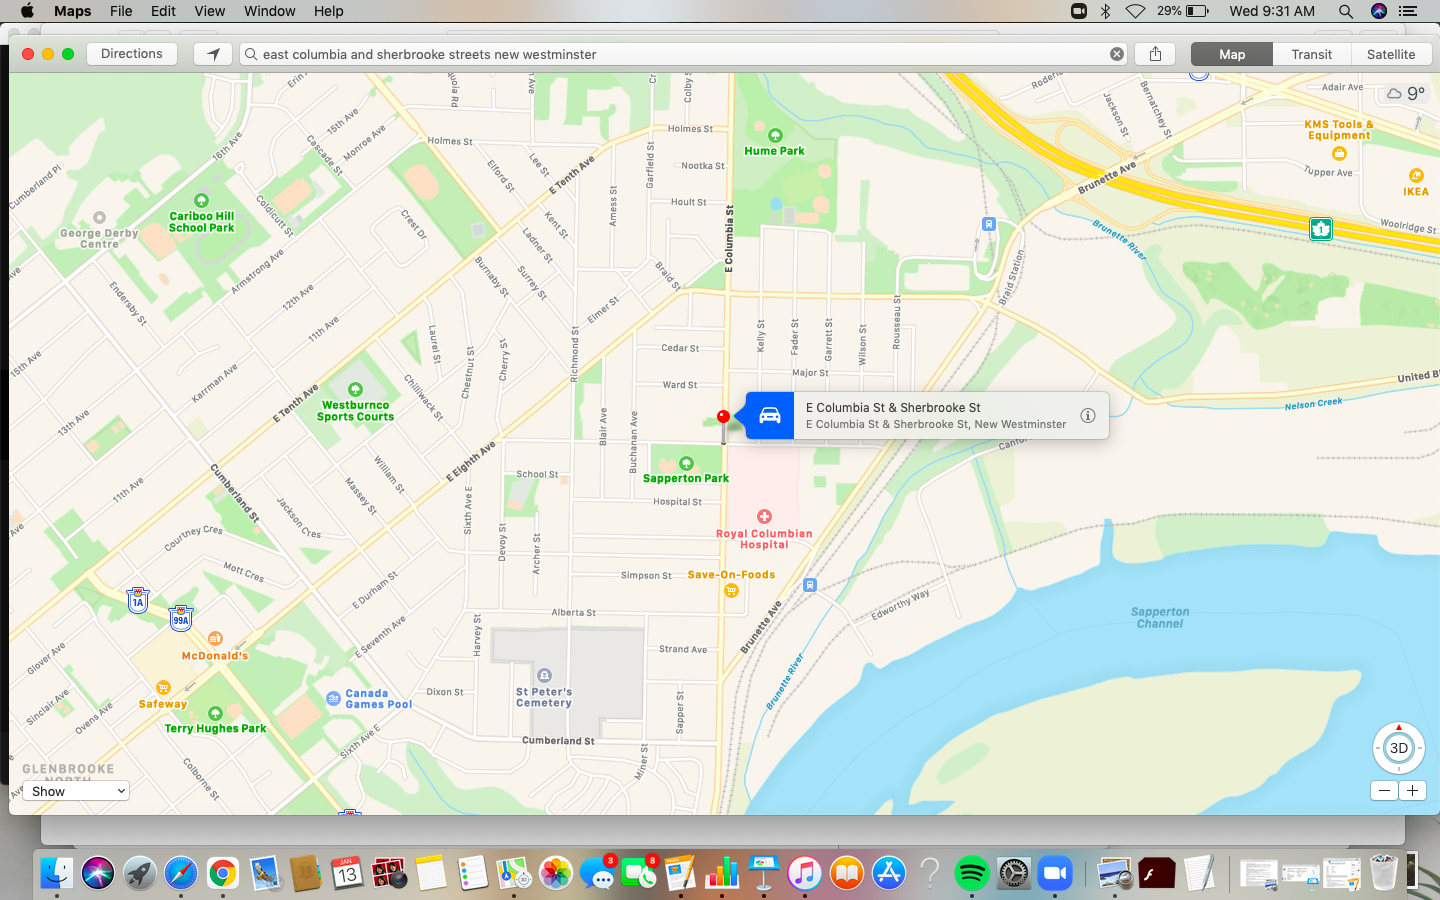Zoom in with the plus button
The height and width of the screenshot is (900, 1440).
(1412, 790)
